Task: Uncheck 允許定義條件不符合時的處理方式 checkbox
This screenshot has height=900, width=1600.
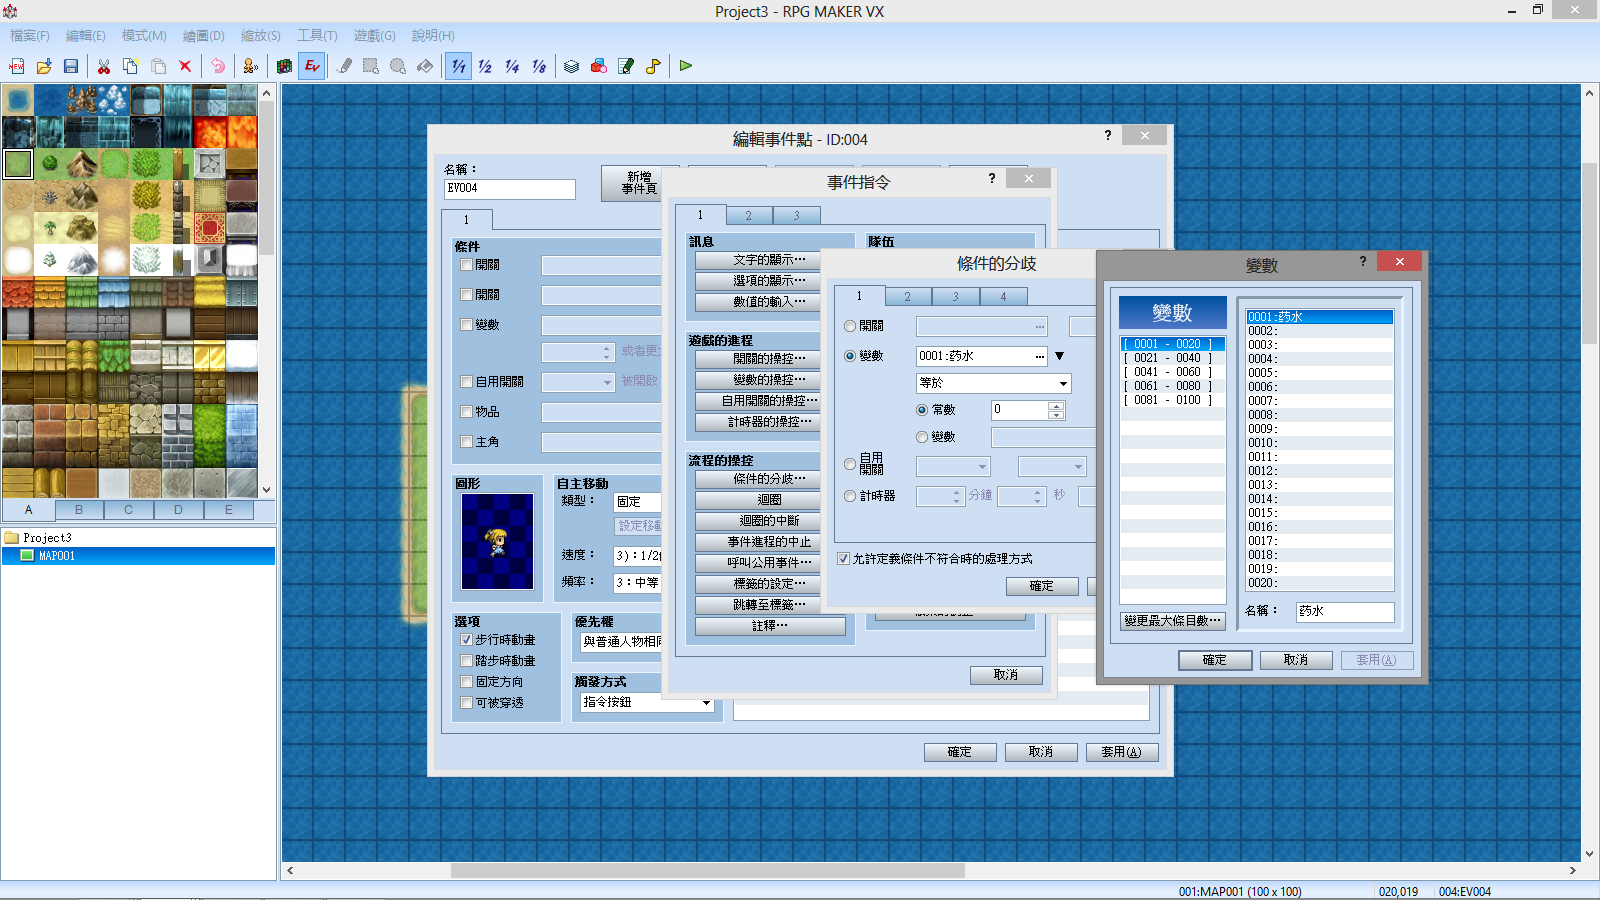Action: coord(844,559)
